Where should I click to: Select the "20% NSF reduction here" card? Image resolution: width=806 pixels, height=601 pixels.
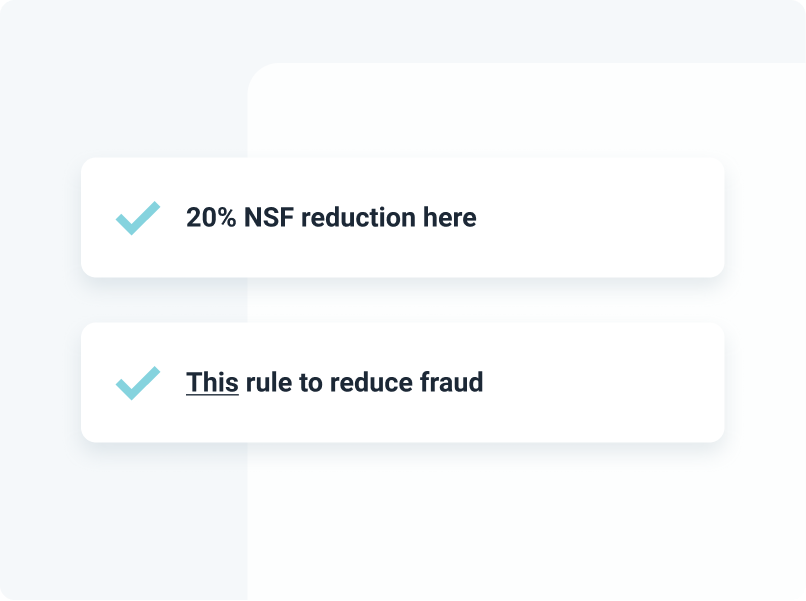pos(402,217)
